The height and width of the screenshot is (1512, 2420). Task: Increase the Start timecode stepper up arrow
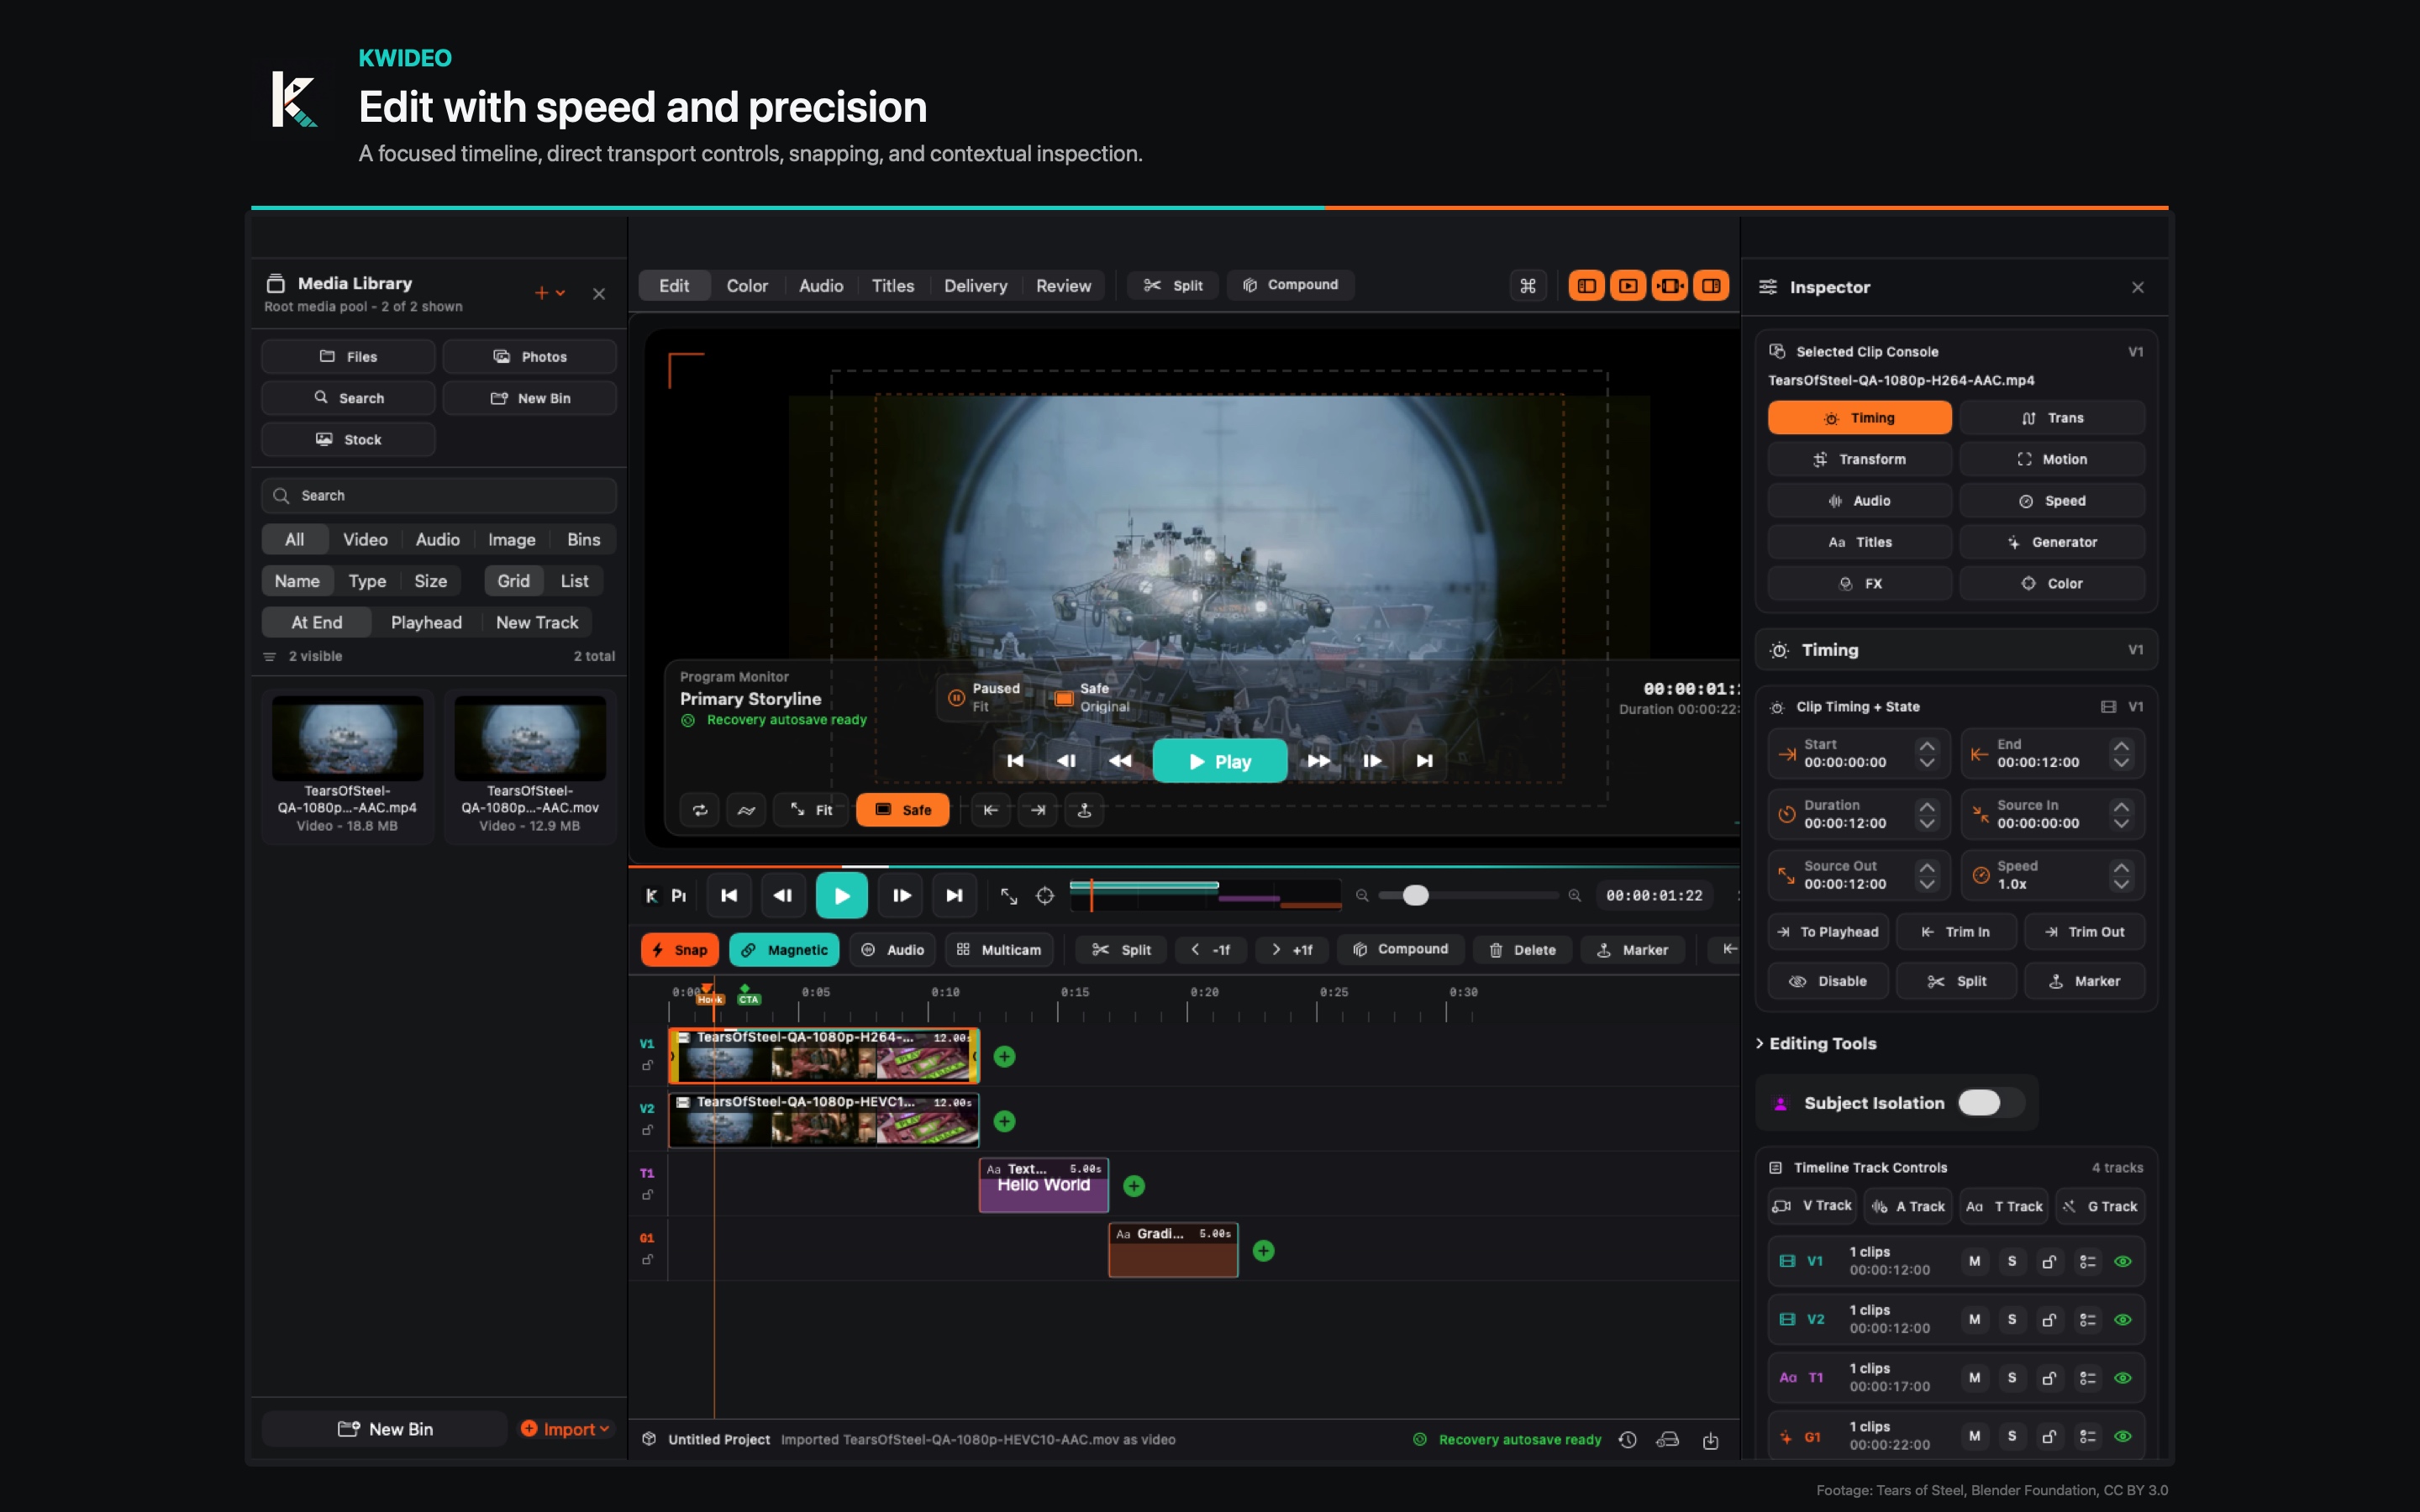(1927, 746)
